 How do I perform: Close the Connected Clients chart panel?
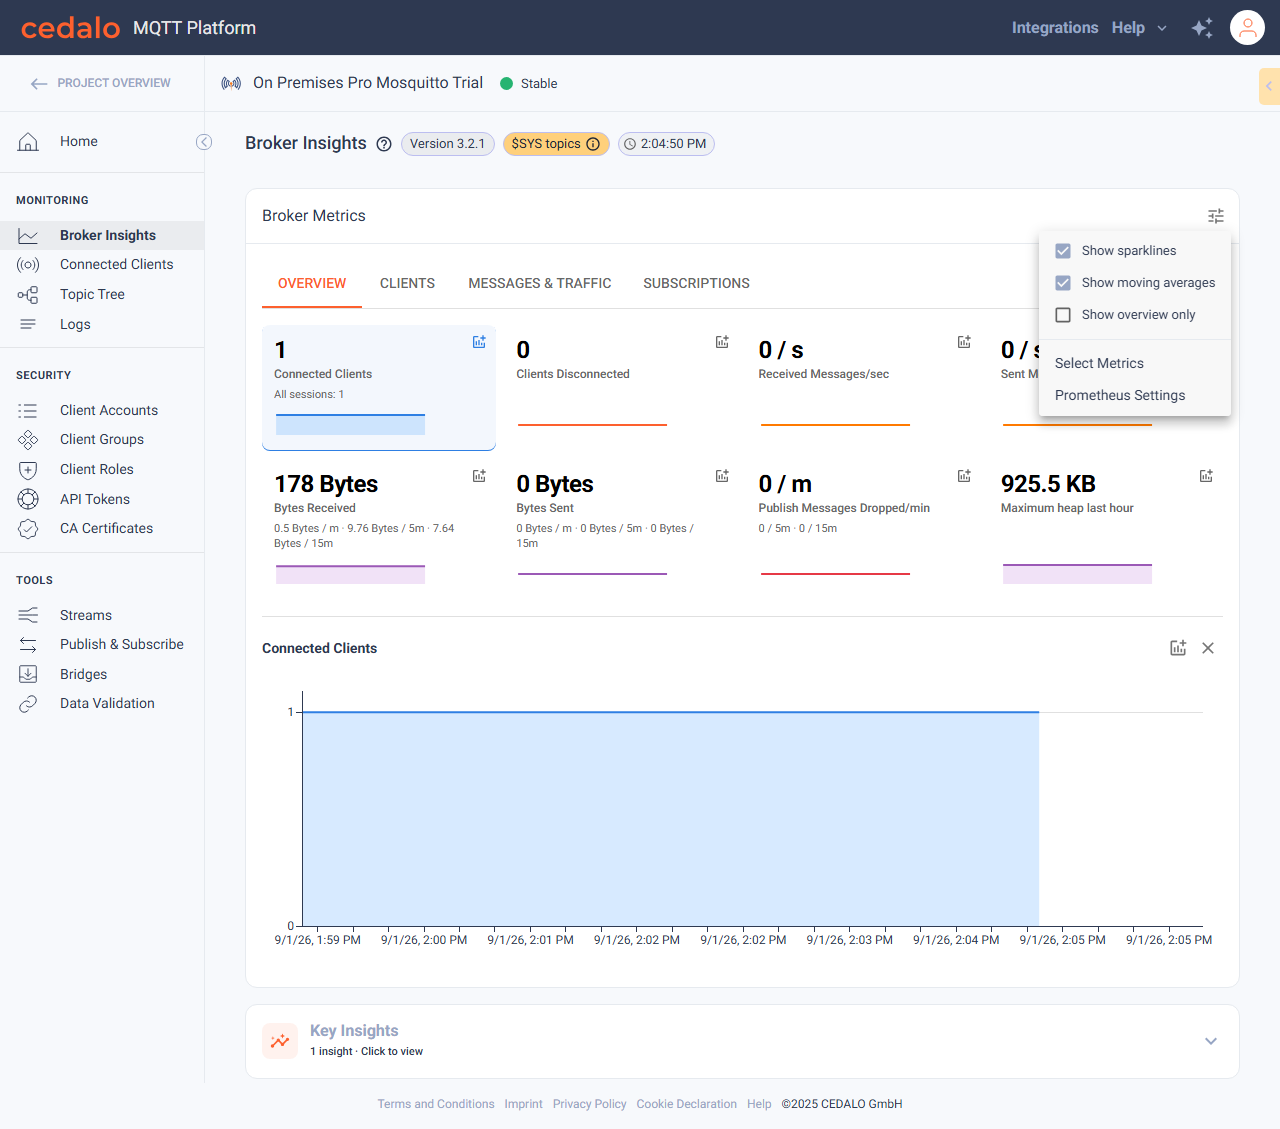(1208, 648)
